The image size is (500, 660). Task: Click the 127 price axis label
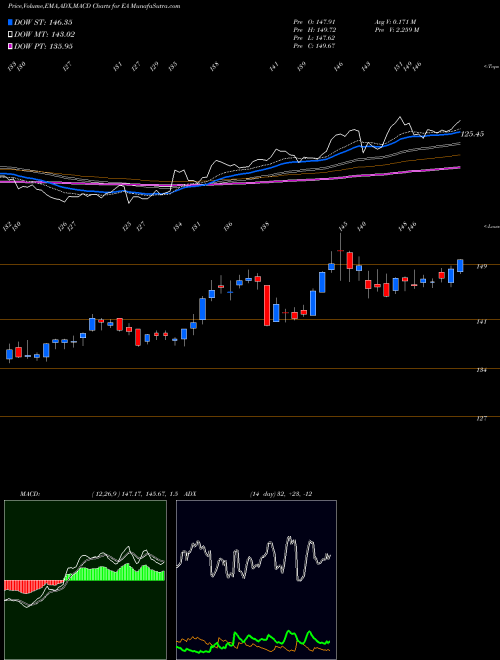pos(482,418)
